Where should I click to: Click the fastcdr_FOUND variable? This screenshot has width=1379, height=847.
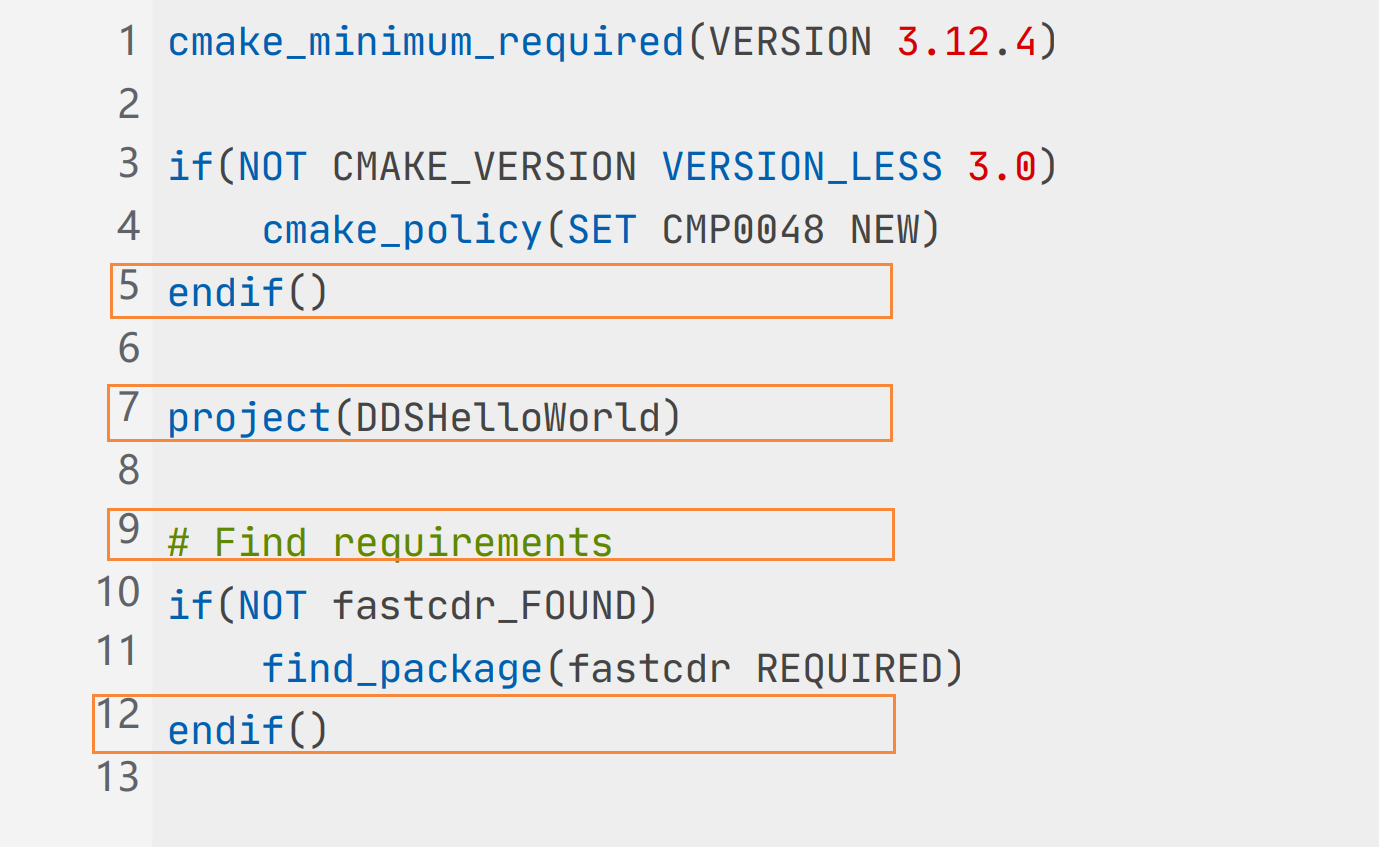[x=484, y=606]
